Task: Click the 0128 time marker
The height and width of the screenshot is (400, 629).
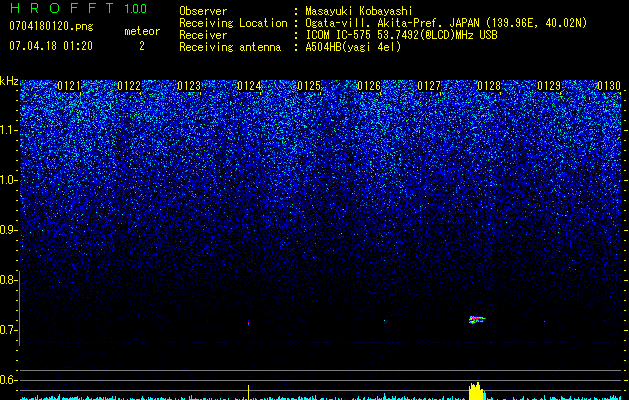Action: pos(489,86)
